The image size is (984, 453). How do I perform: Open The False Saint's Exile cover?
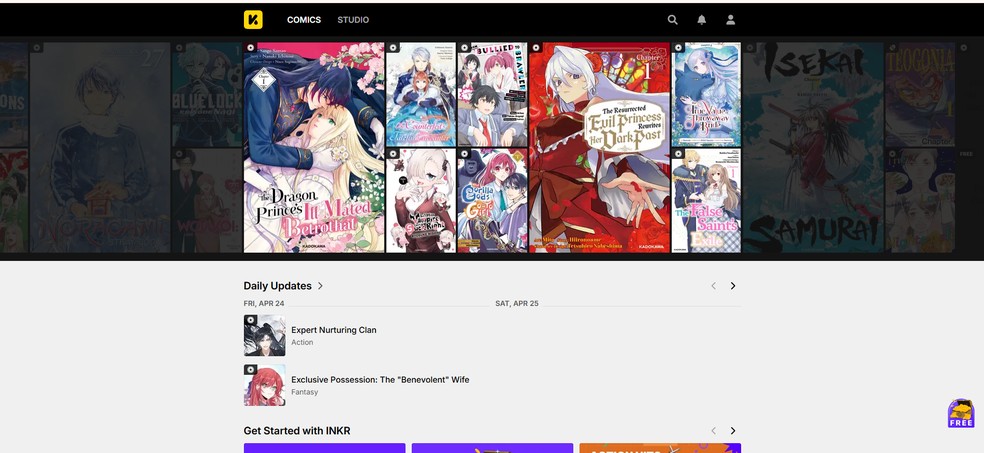(x=706, y=201)
